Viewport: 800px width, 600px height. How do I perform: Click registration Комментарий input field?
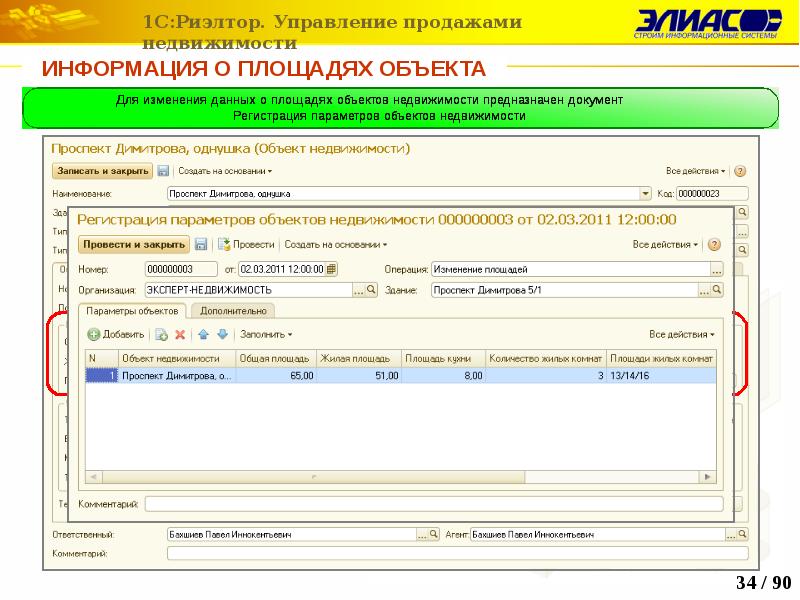(x=434, y=504)
